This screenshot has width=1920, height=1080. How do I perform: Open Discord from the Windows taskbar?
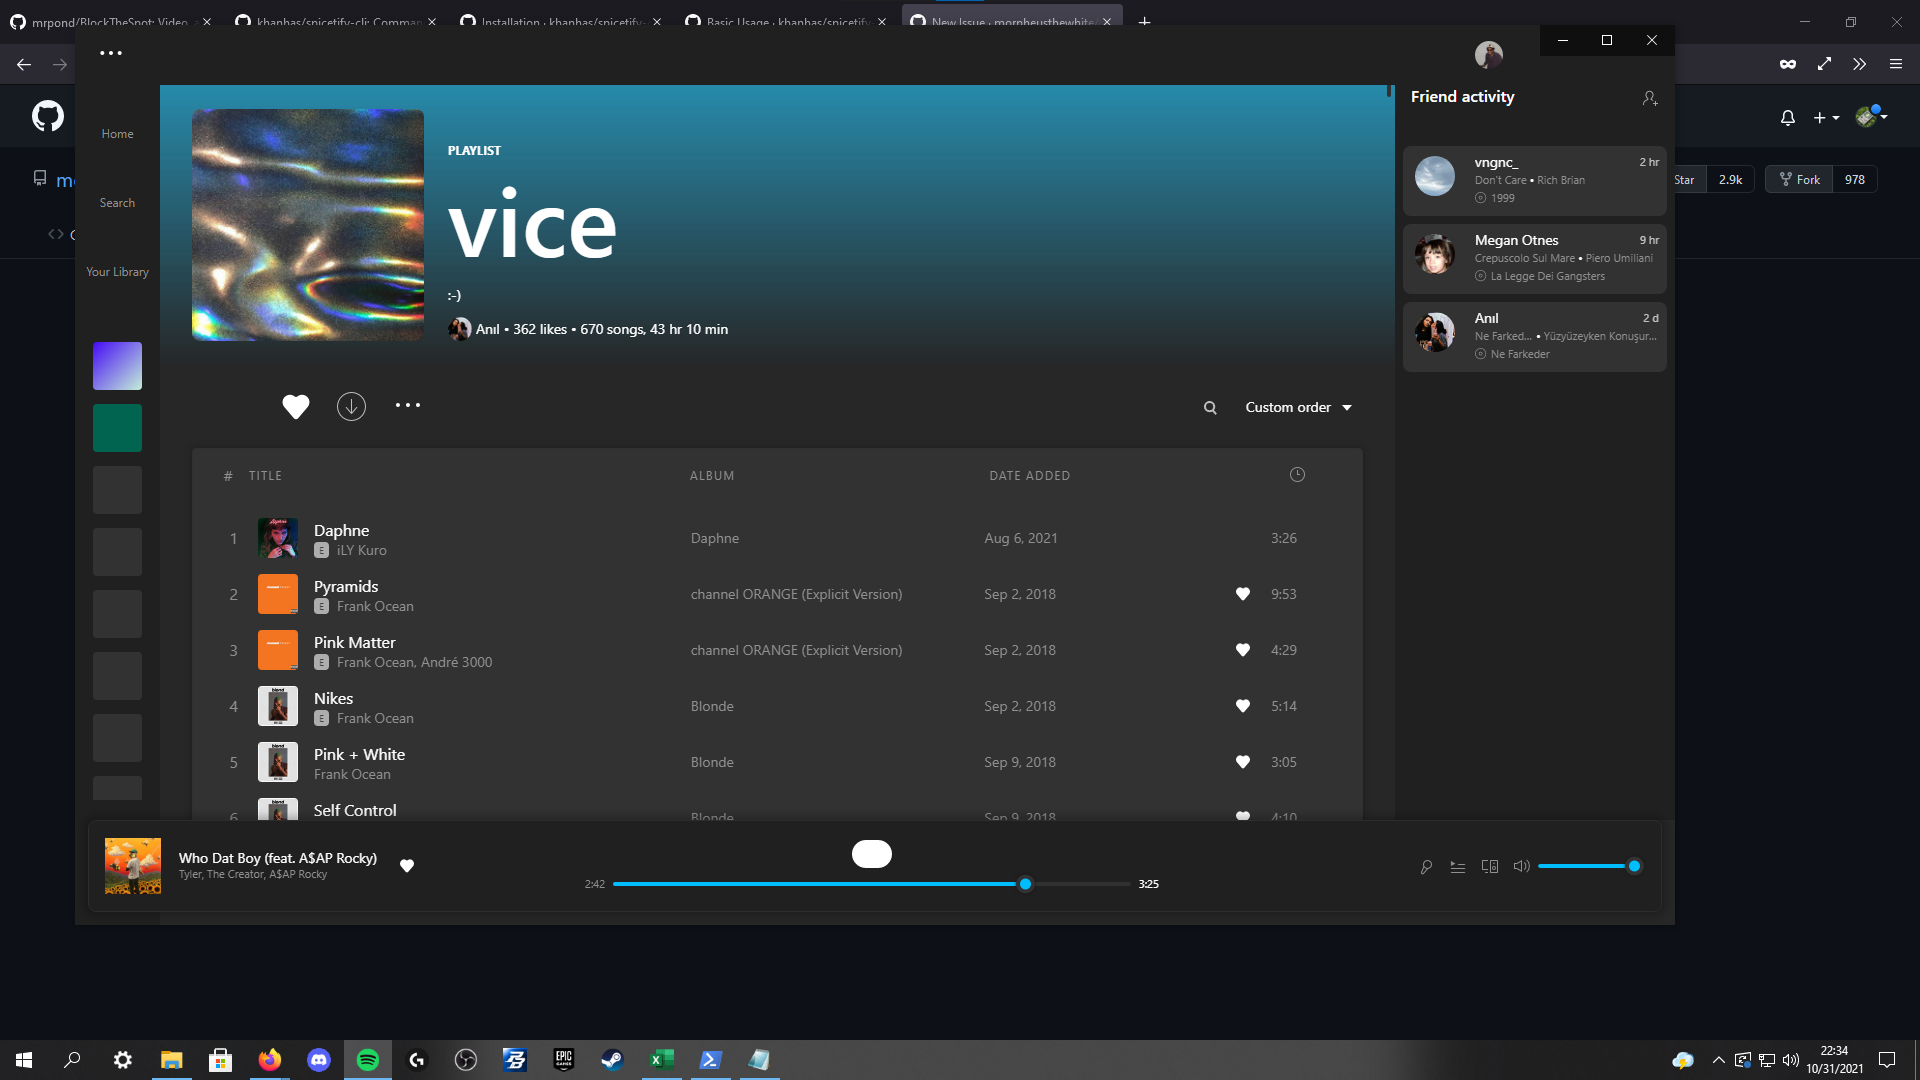pyautogui.click(x=319, y=1060)
